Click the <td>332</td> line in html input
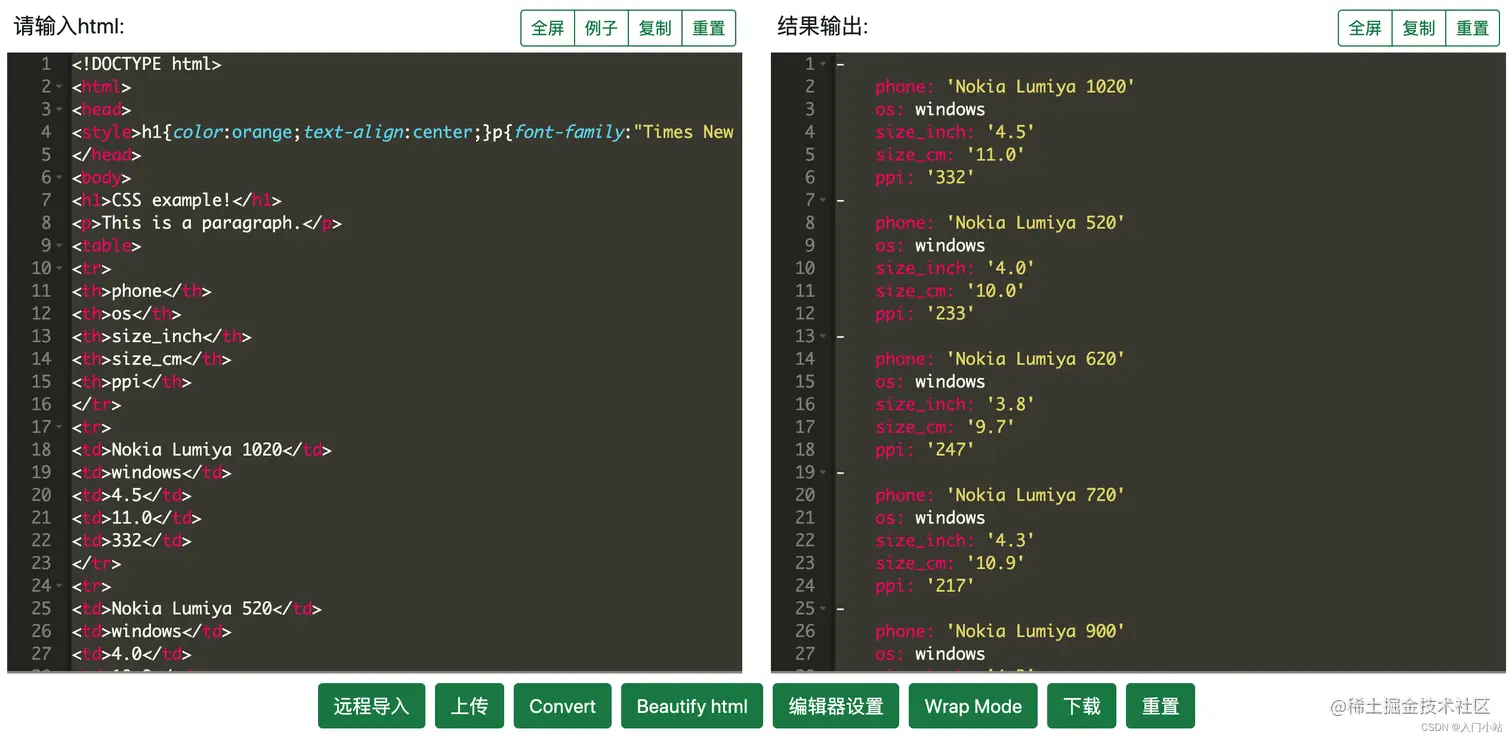1512x738 pixels. (x=131, y=541)
